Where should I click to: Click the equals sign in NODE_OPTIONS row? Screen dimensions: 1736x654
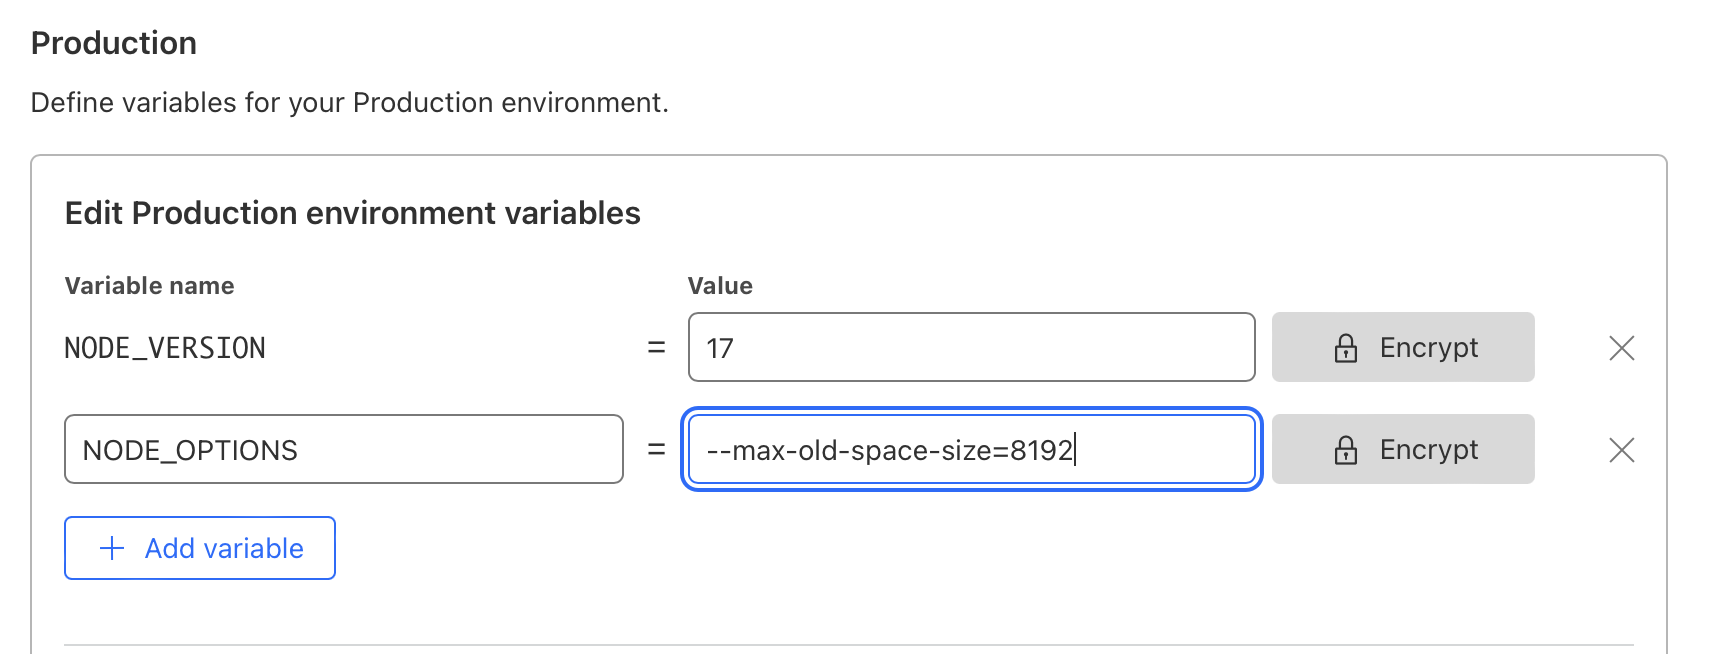tap(656, 450)
